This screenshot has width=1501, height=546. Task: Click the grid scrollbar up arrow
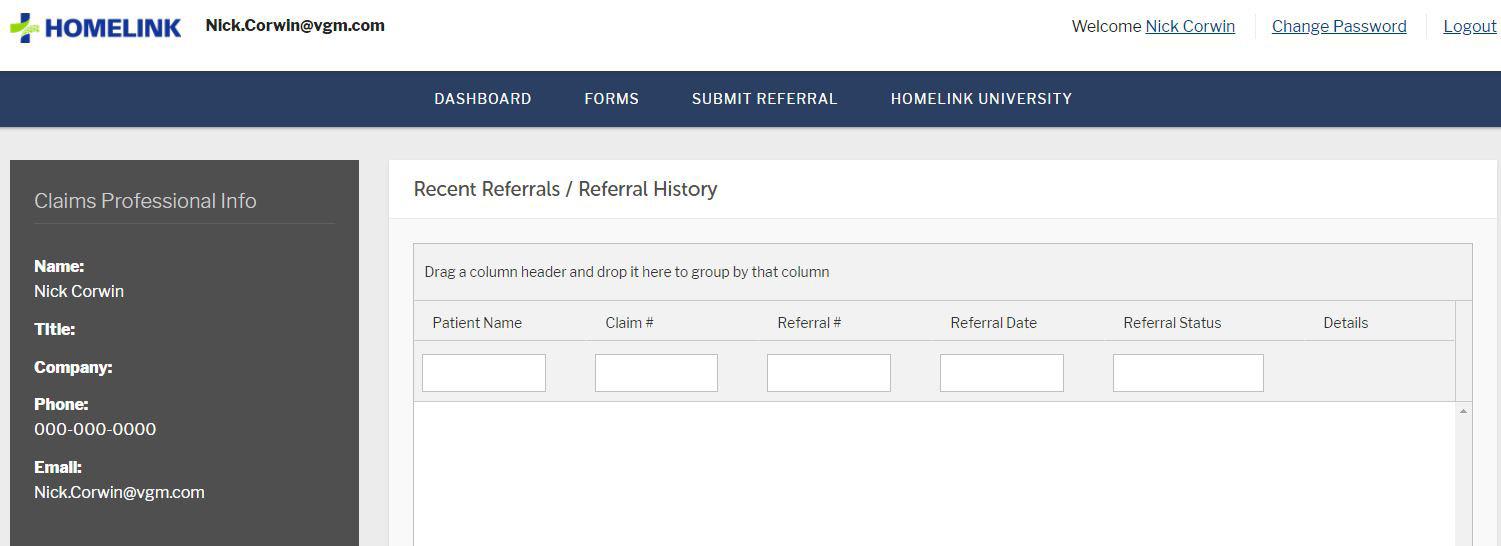click(x=1463, y=411)
